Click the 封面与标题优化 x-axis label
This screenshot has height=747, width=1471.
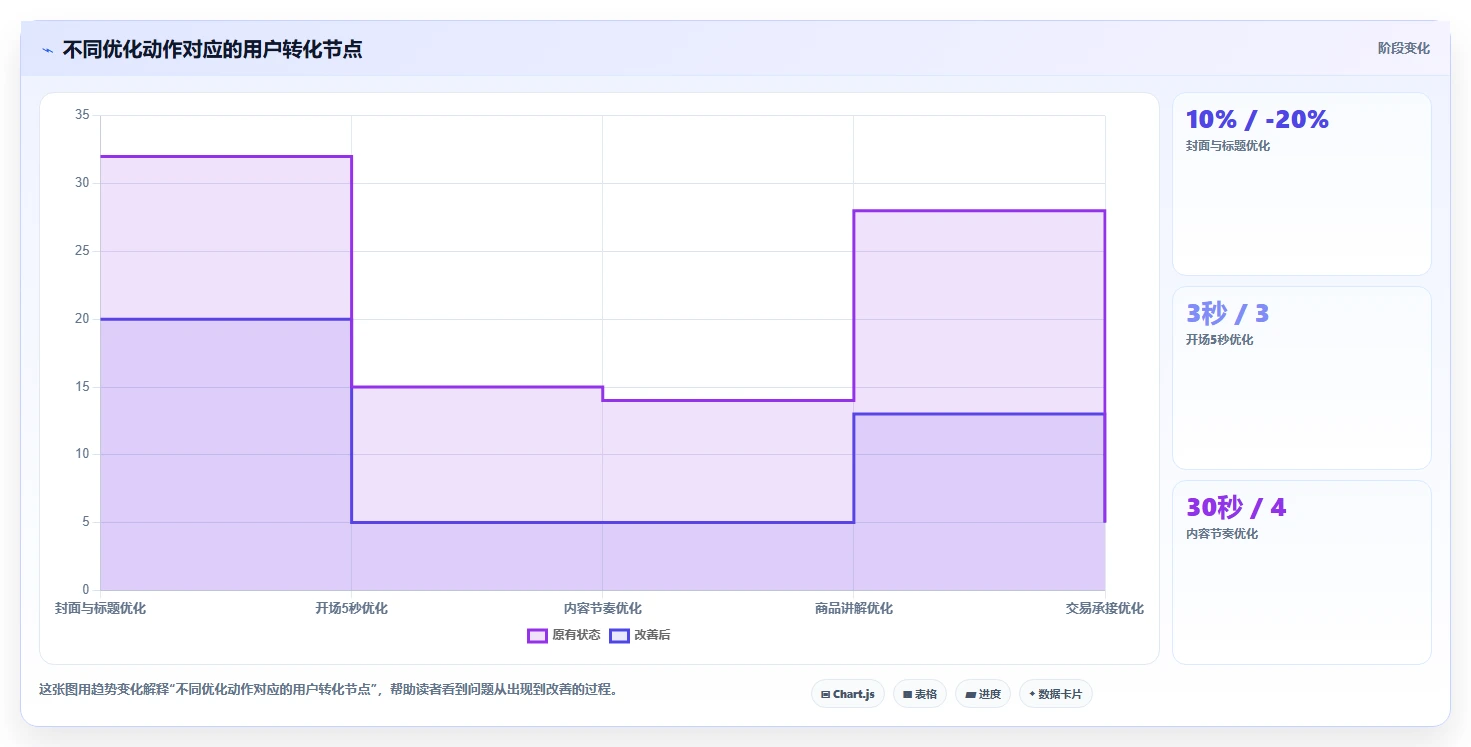coord(100,608)
